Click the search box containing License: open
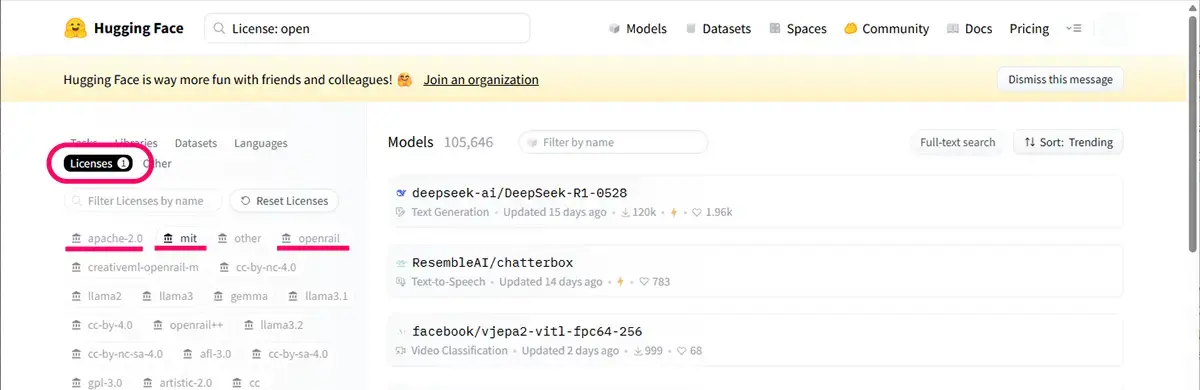Screen dimensions: 1200x390 tap(367, 28)
